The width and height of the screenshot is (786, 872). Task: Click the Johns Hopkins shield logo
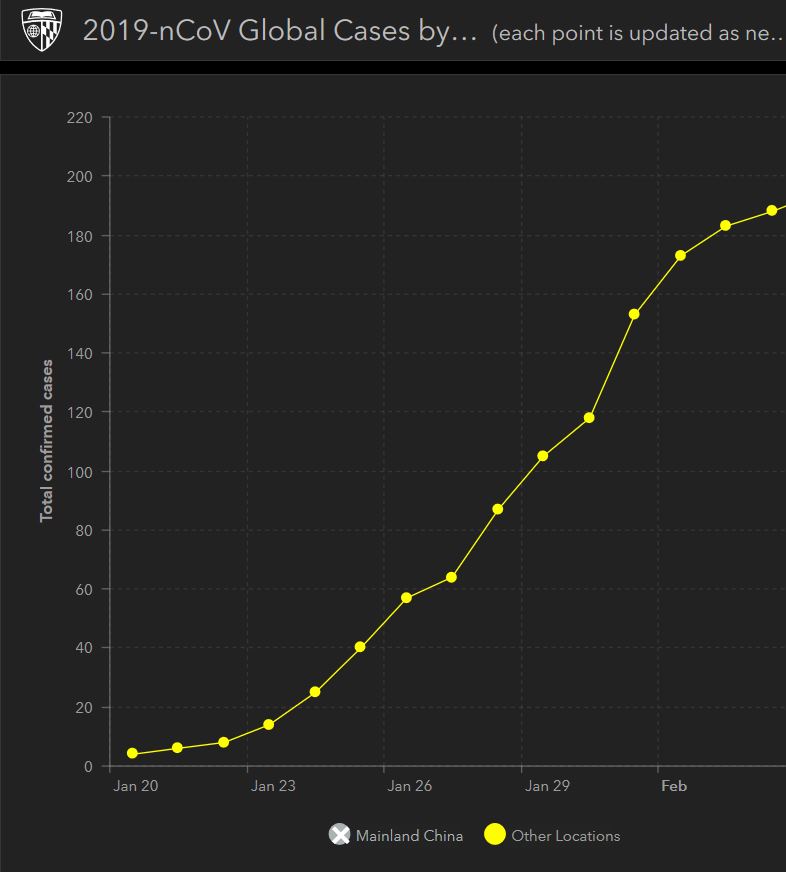point(40,30)
